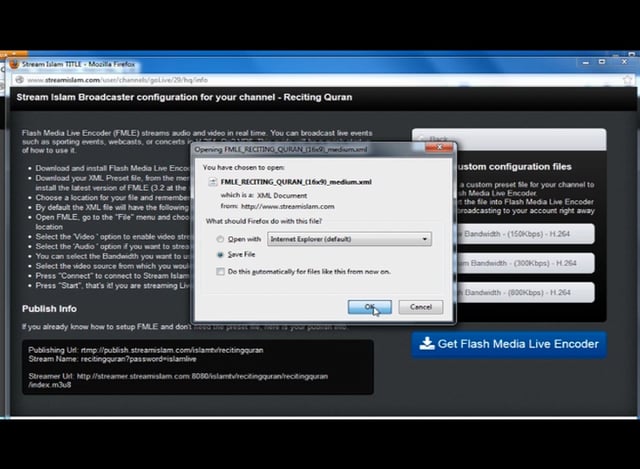Click the download arrow icon on encoder button
Screen dimensions: 640x469
(x=427, y=343)
